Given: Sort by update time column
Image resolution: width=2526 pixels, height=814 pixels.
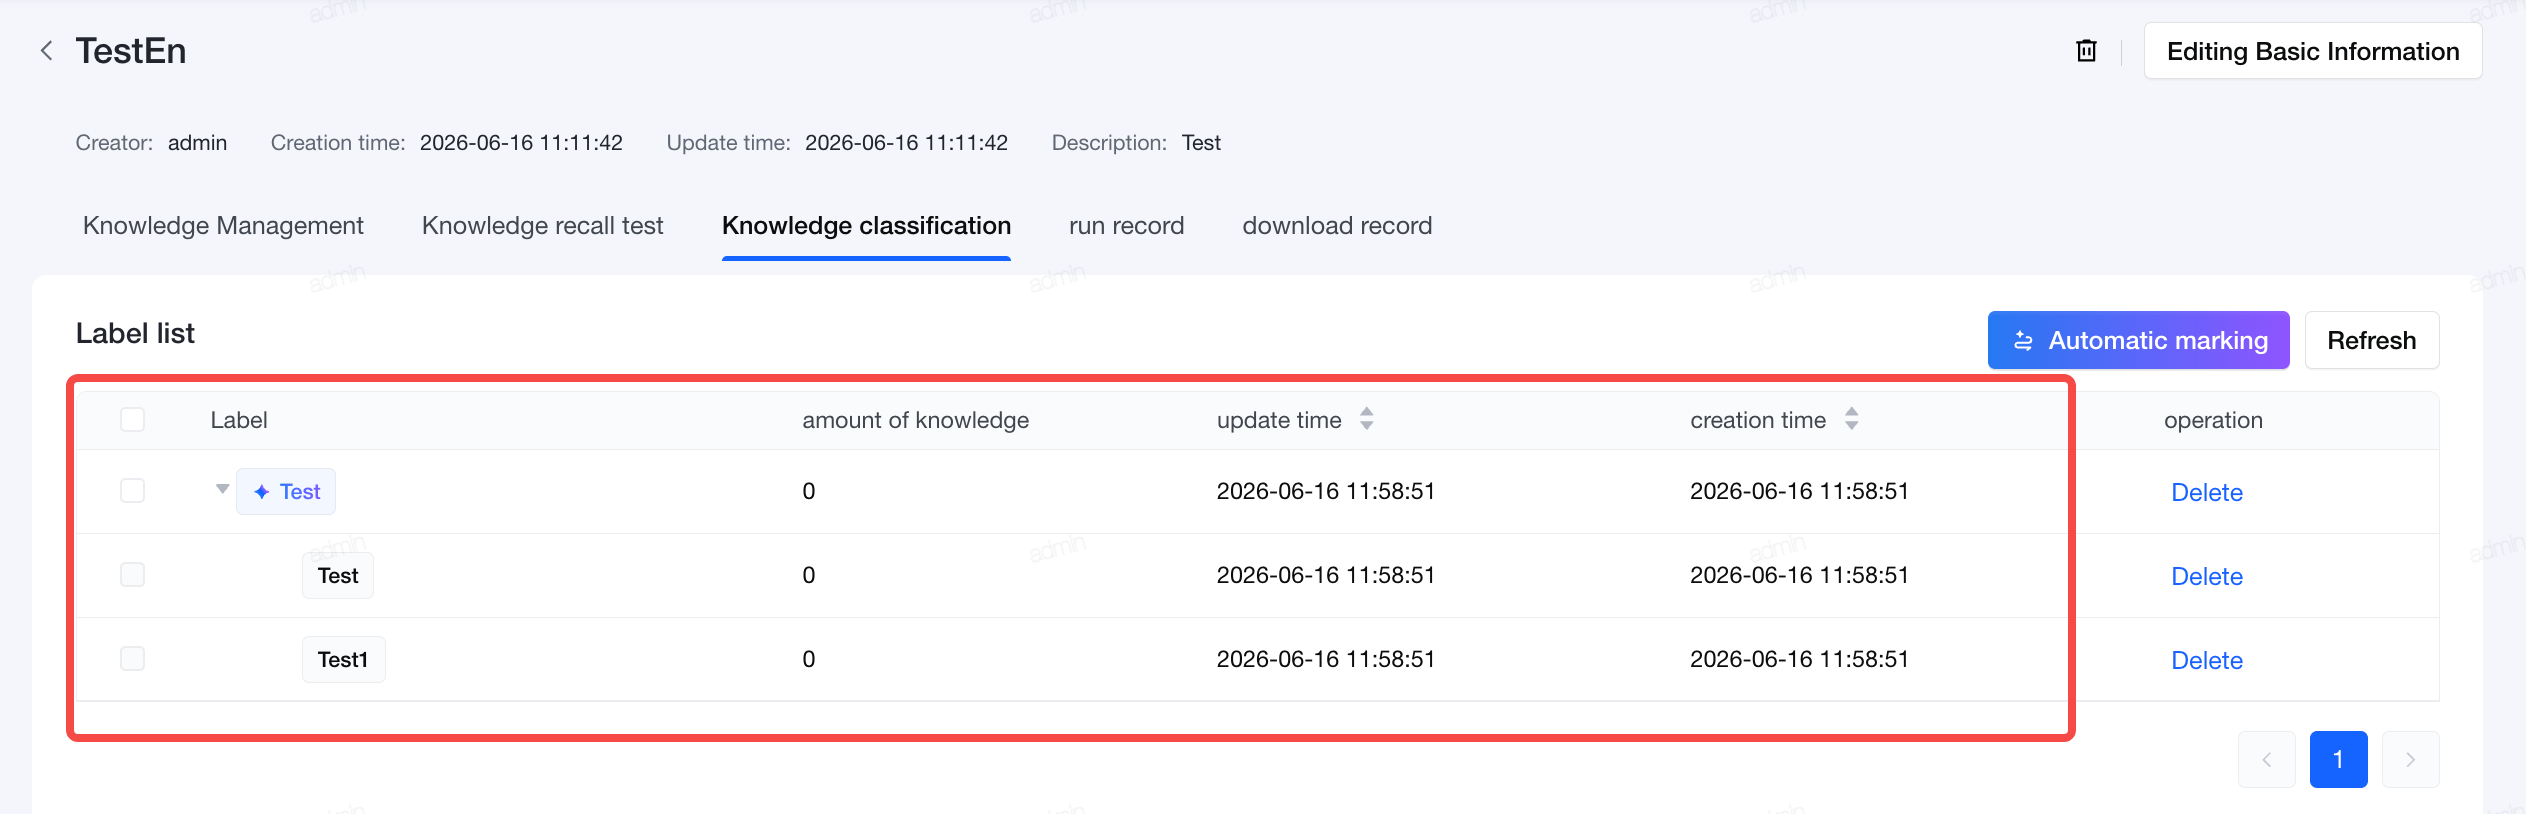Looking at the screenshot, I should point(1366,419).
